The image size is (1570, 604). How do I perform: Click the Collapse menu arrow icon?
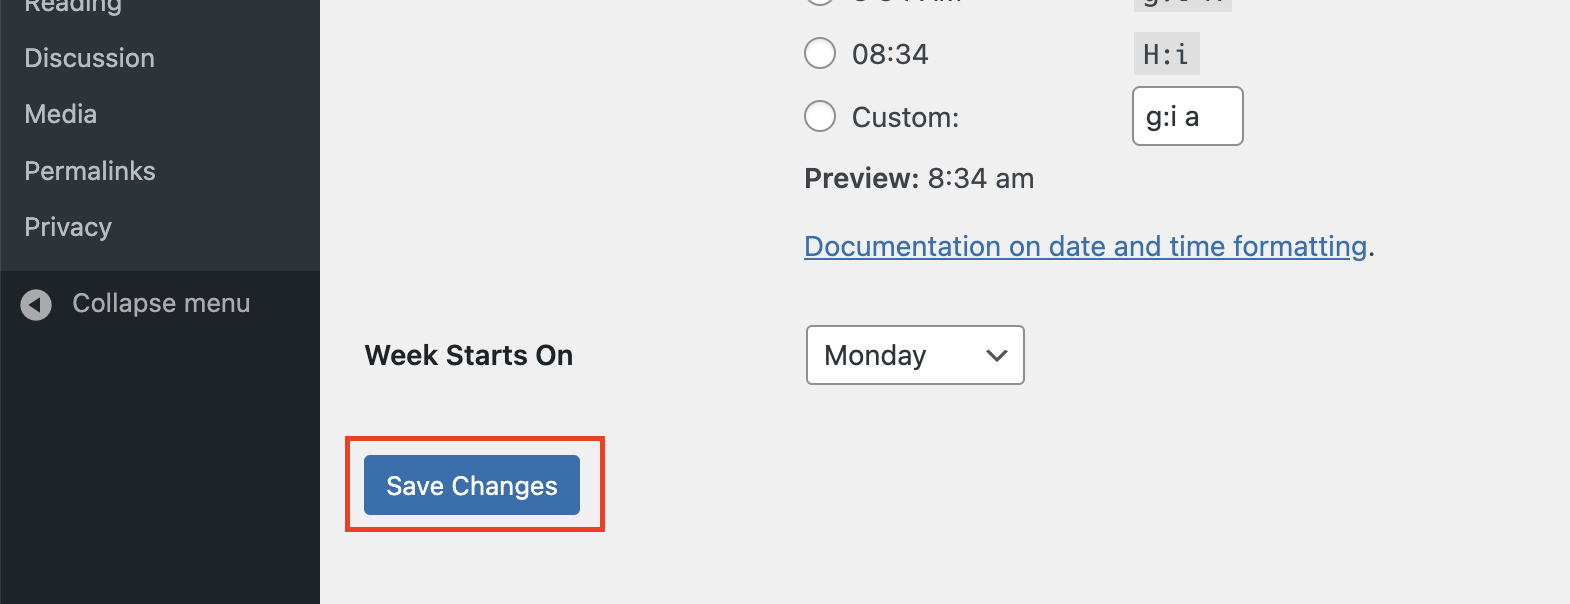(36, 305)
